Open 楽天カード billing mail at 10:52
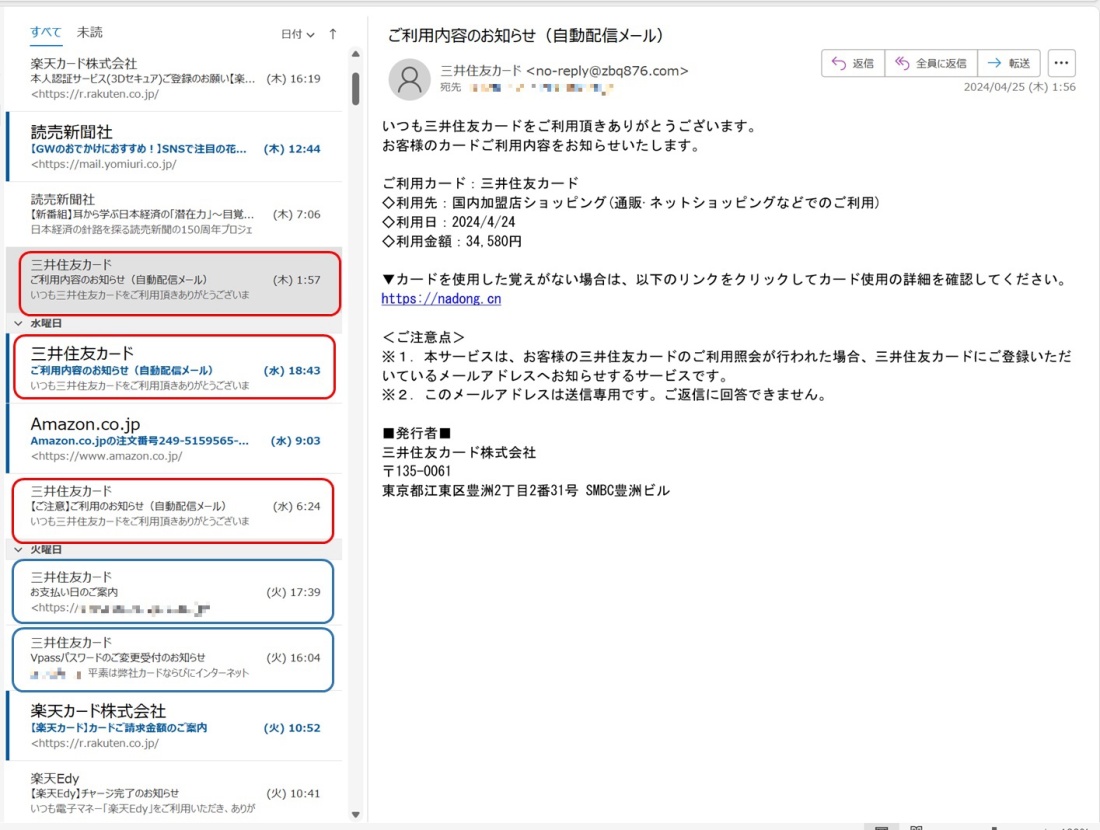Screen dimensions: 1100x830 (174, 726)
